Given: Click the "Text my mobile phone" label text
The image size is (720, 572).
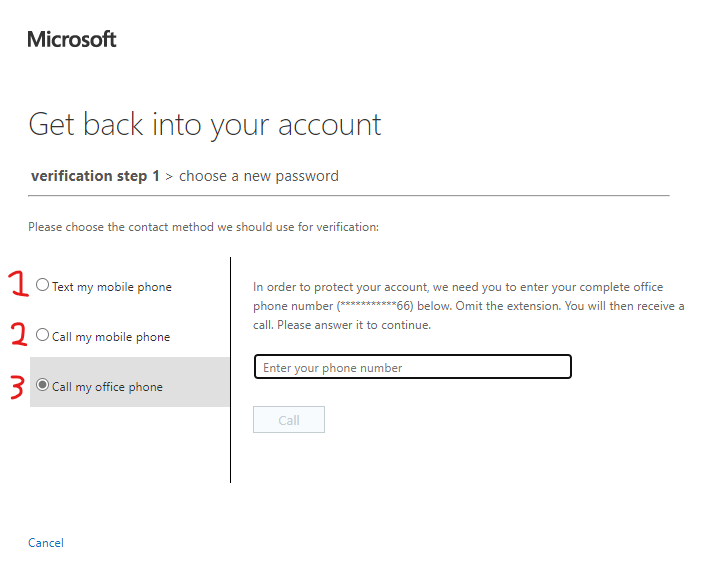Looking at the screenshot, I should [111, 287].
